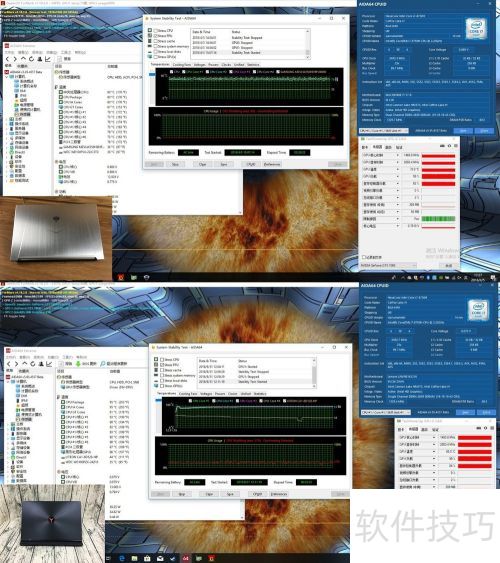Image resolution: width=500 pixels, height=563 pixels.
Task: Click Report page icon in upper AIDA64 toolbar
Action: coord(60,59)
